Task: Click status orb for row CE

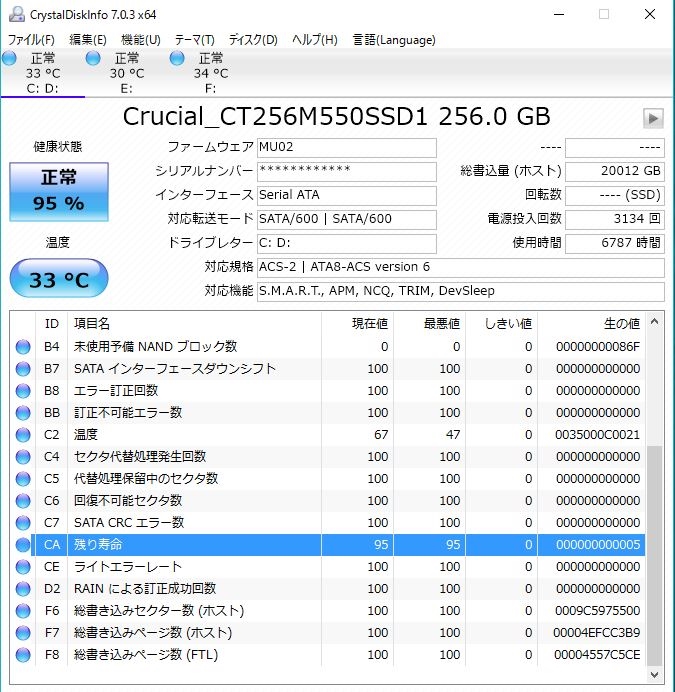Action: (23, 567)
